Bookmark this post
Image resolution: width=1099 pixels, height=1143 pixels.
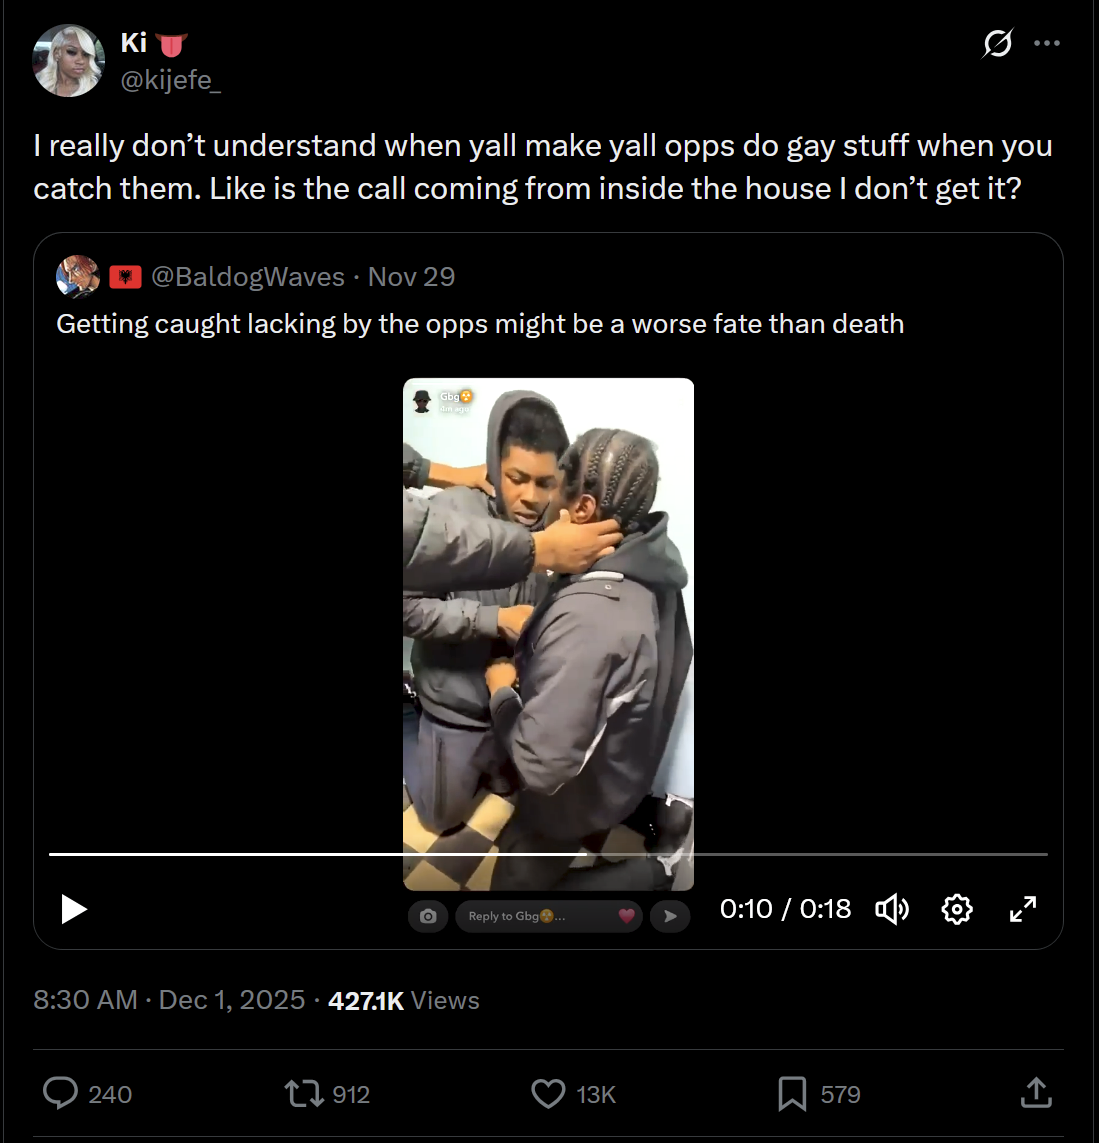point(791,1093)
